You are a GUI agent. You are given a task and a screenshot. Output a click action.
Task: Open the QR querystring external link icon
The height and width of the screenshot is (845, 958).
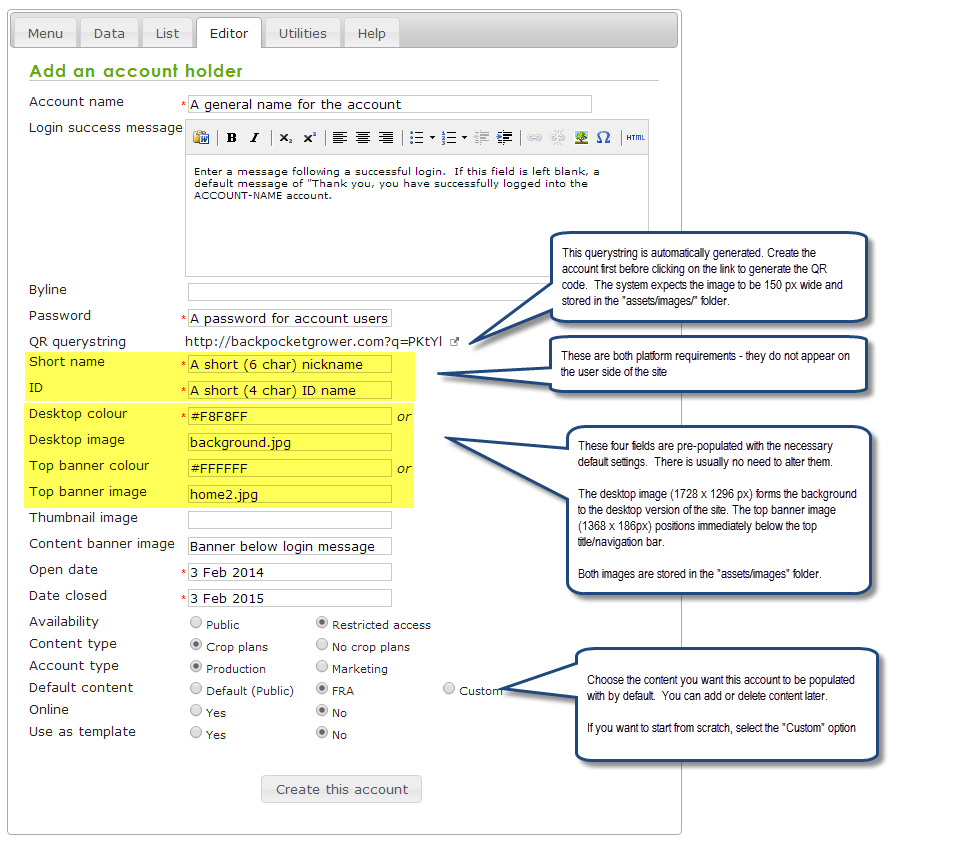pos(455,342)
